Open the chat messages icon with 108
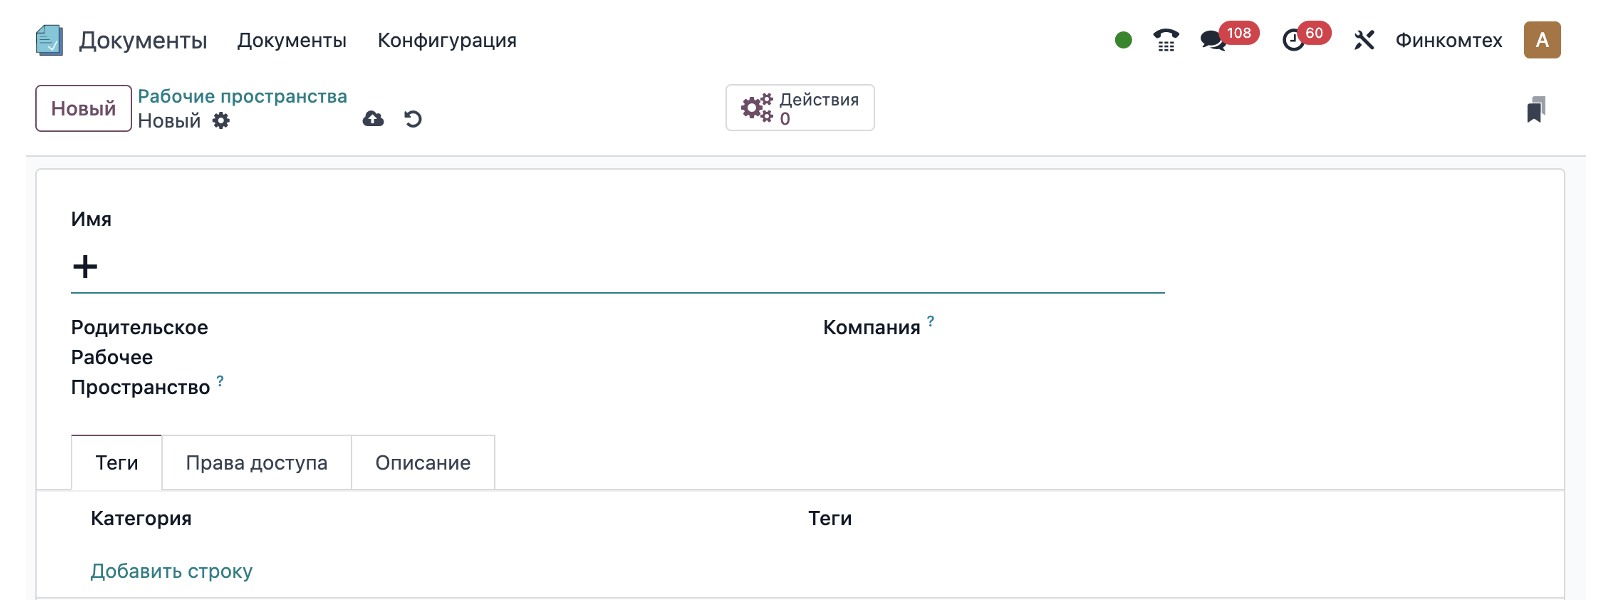The width and height of the screenshot is (1598, 608). pos(1213,40)
